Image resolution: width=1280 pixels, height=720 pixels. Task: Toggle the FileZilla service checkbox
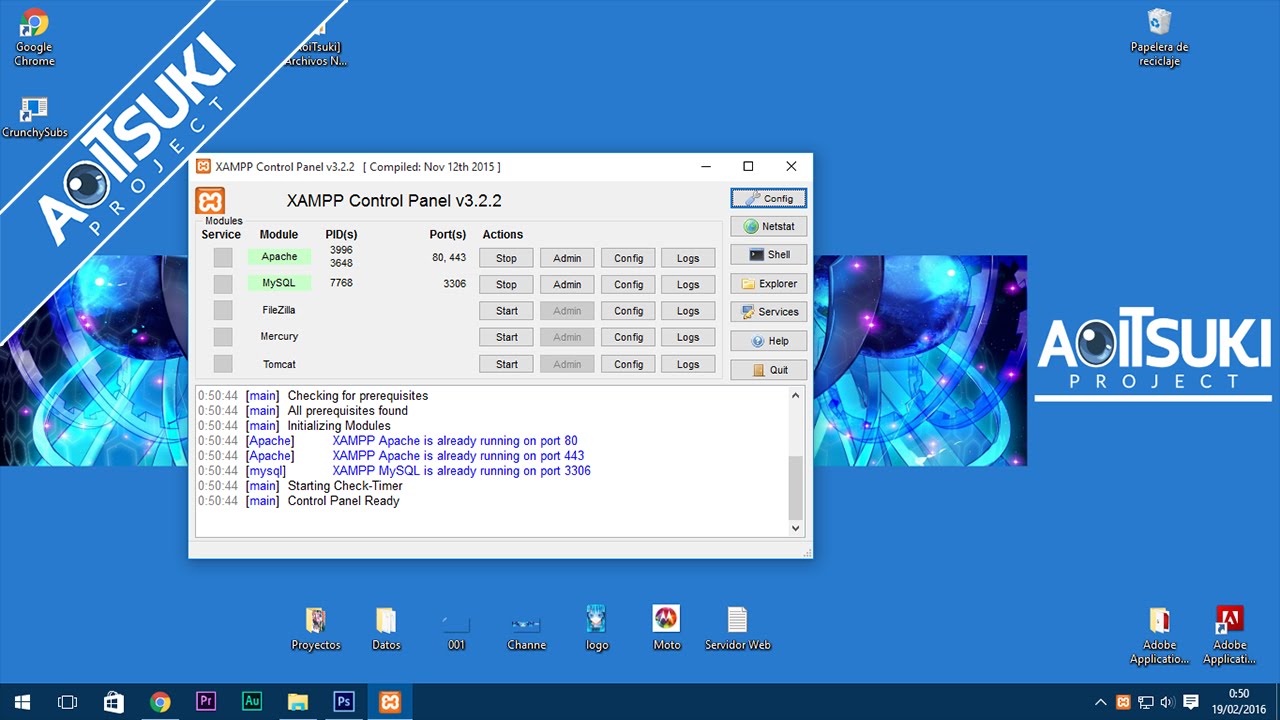[x=223, y=311]
